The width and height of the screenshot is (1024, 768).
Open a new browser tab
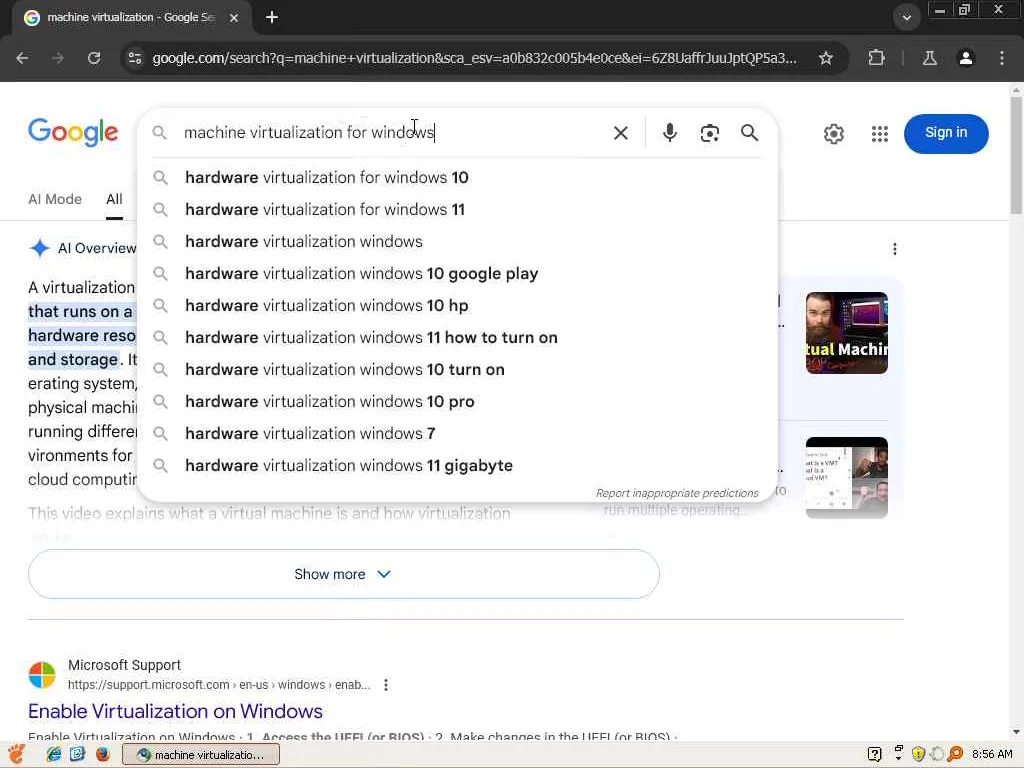272,18
